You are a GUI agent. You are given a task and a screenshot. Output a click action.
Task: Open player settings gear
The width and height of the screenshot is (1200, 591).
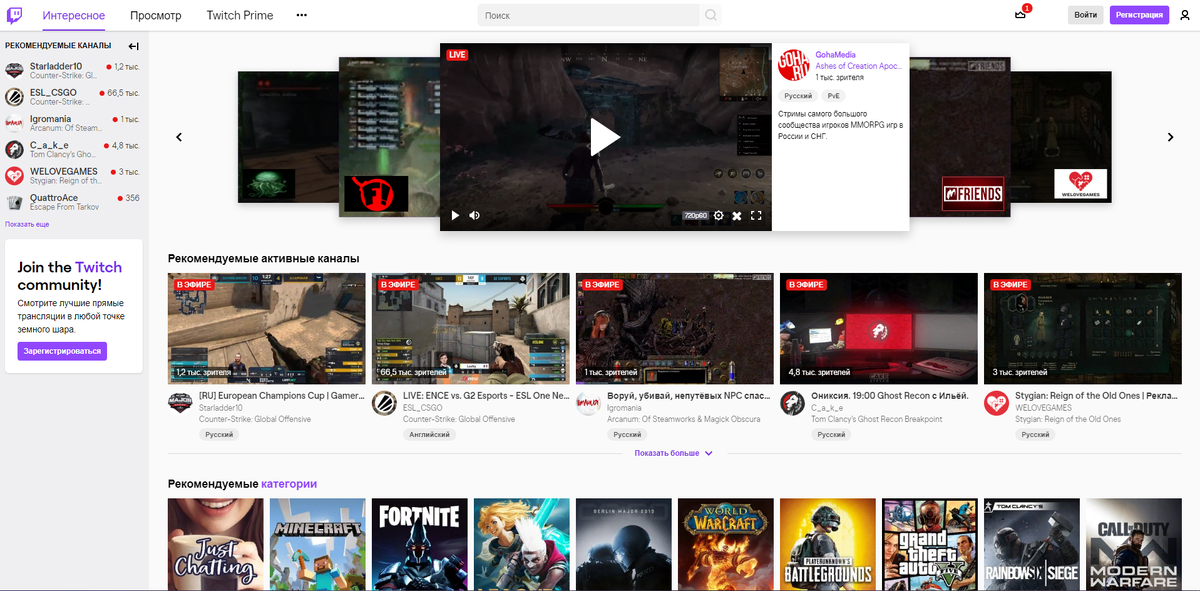point(718,215)
